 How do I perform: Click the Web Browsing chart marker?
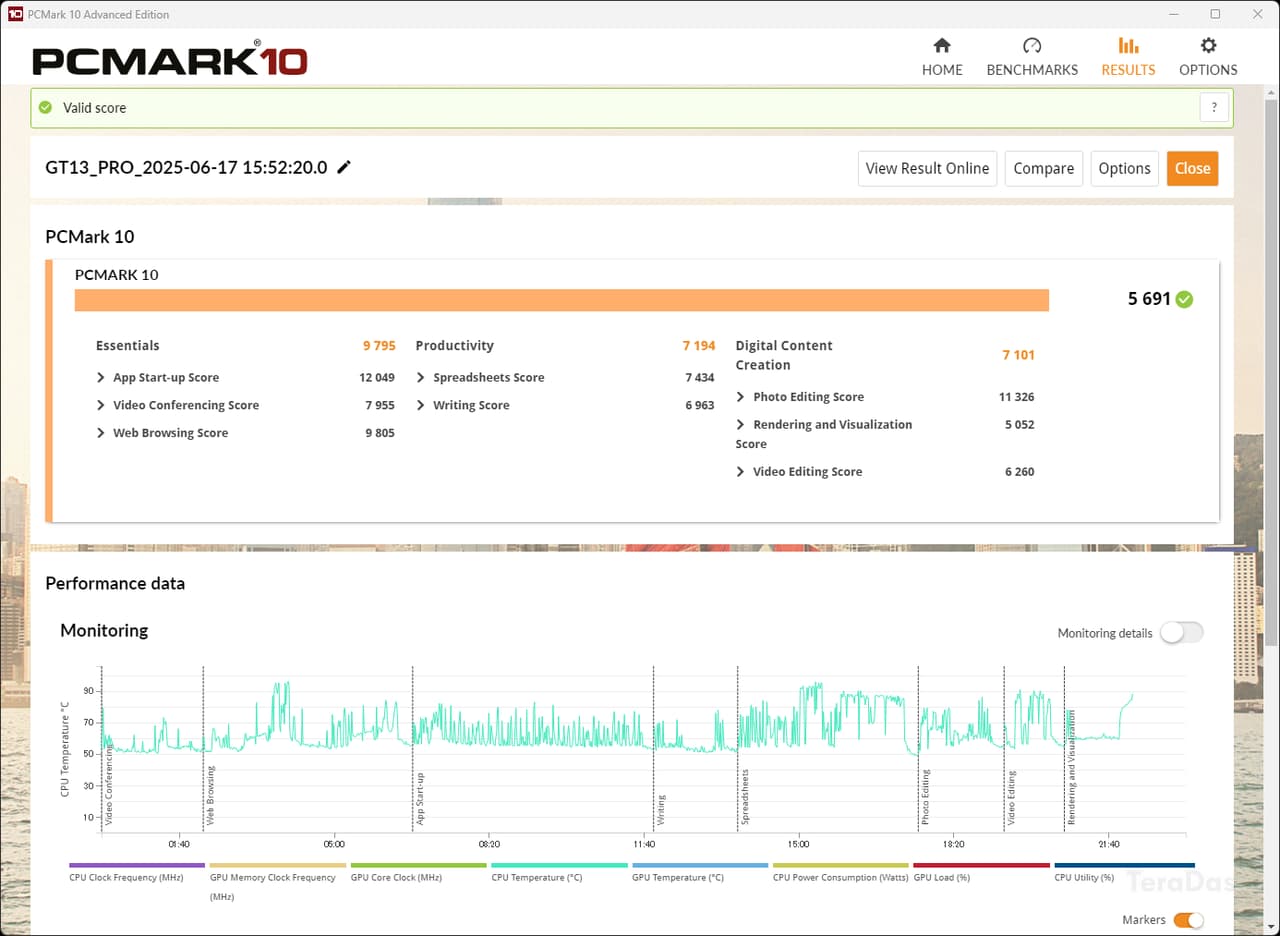tap(210, 797)
